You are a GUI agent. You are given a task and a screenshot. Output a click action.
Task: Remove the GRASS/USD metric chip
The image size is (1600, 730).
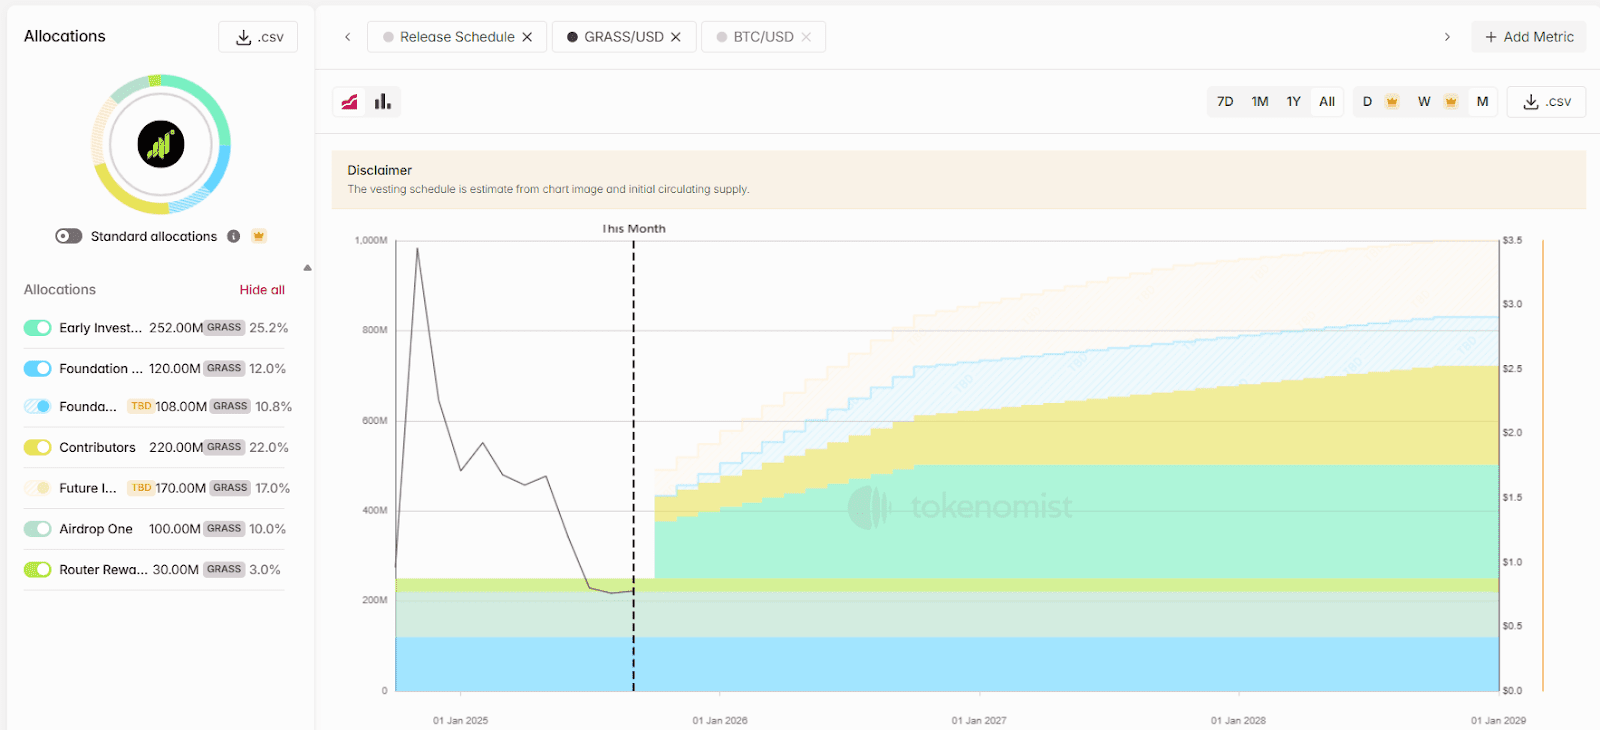click(x=676, y=37)
